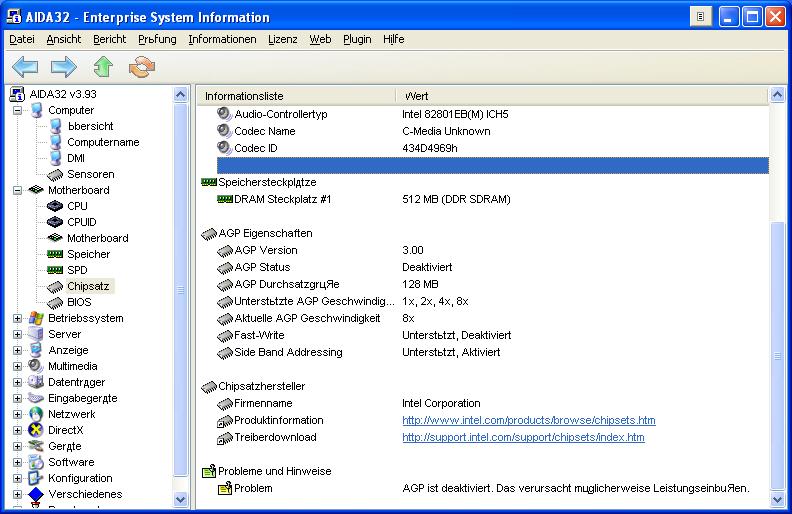Image resolution: width=792 pixels, height=514 pixels.
Task: Click the blue forward arrow toolbar button
Action: tap(64, 67)
